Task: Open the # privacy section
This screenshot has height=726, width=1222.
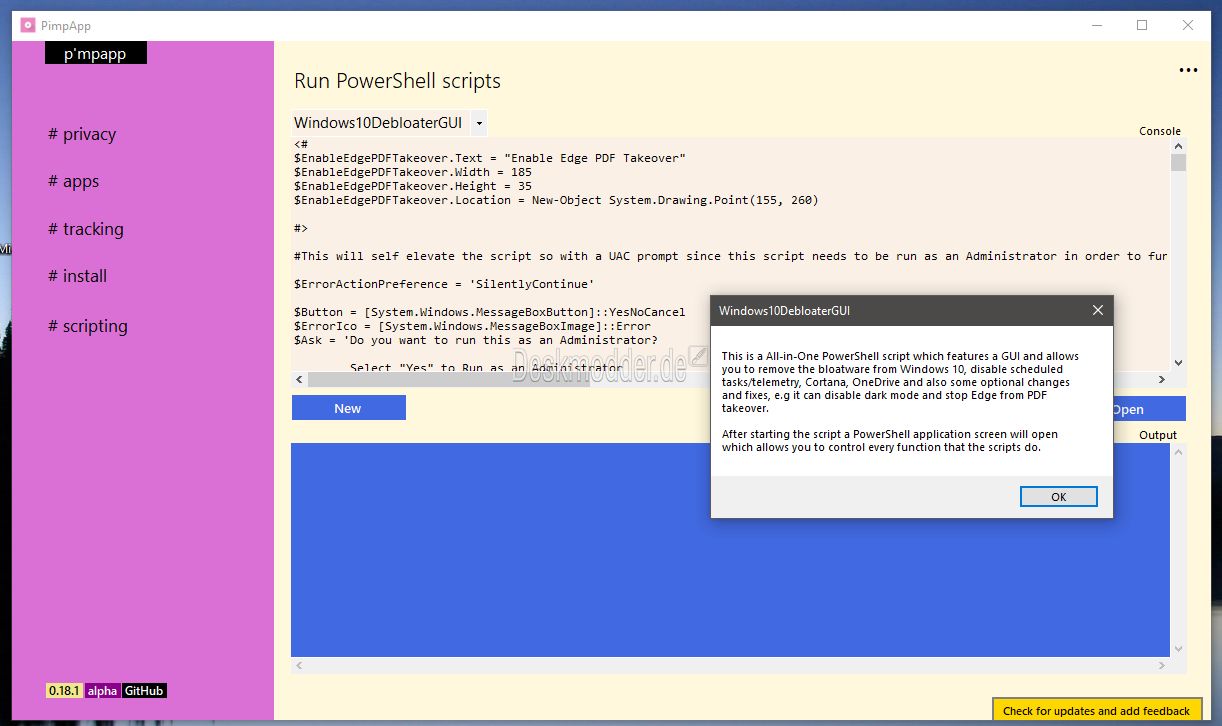Action: tap(82, 134)
